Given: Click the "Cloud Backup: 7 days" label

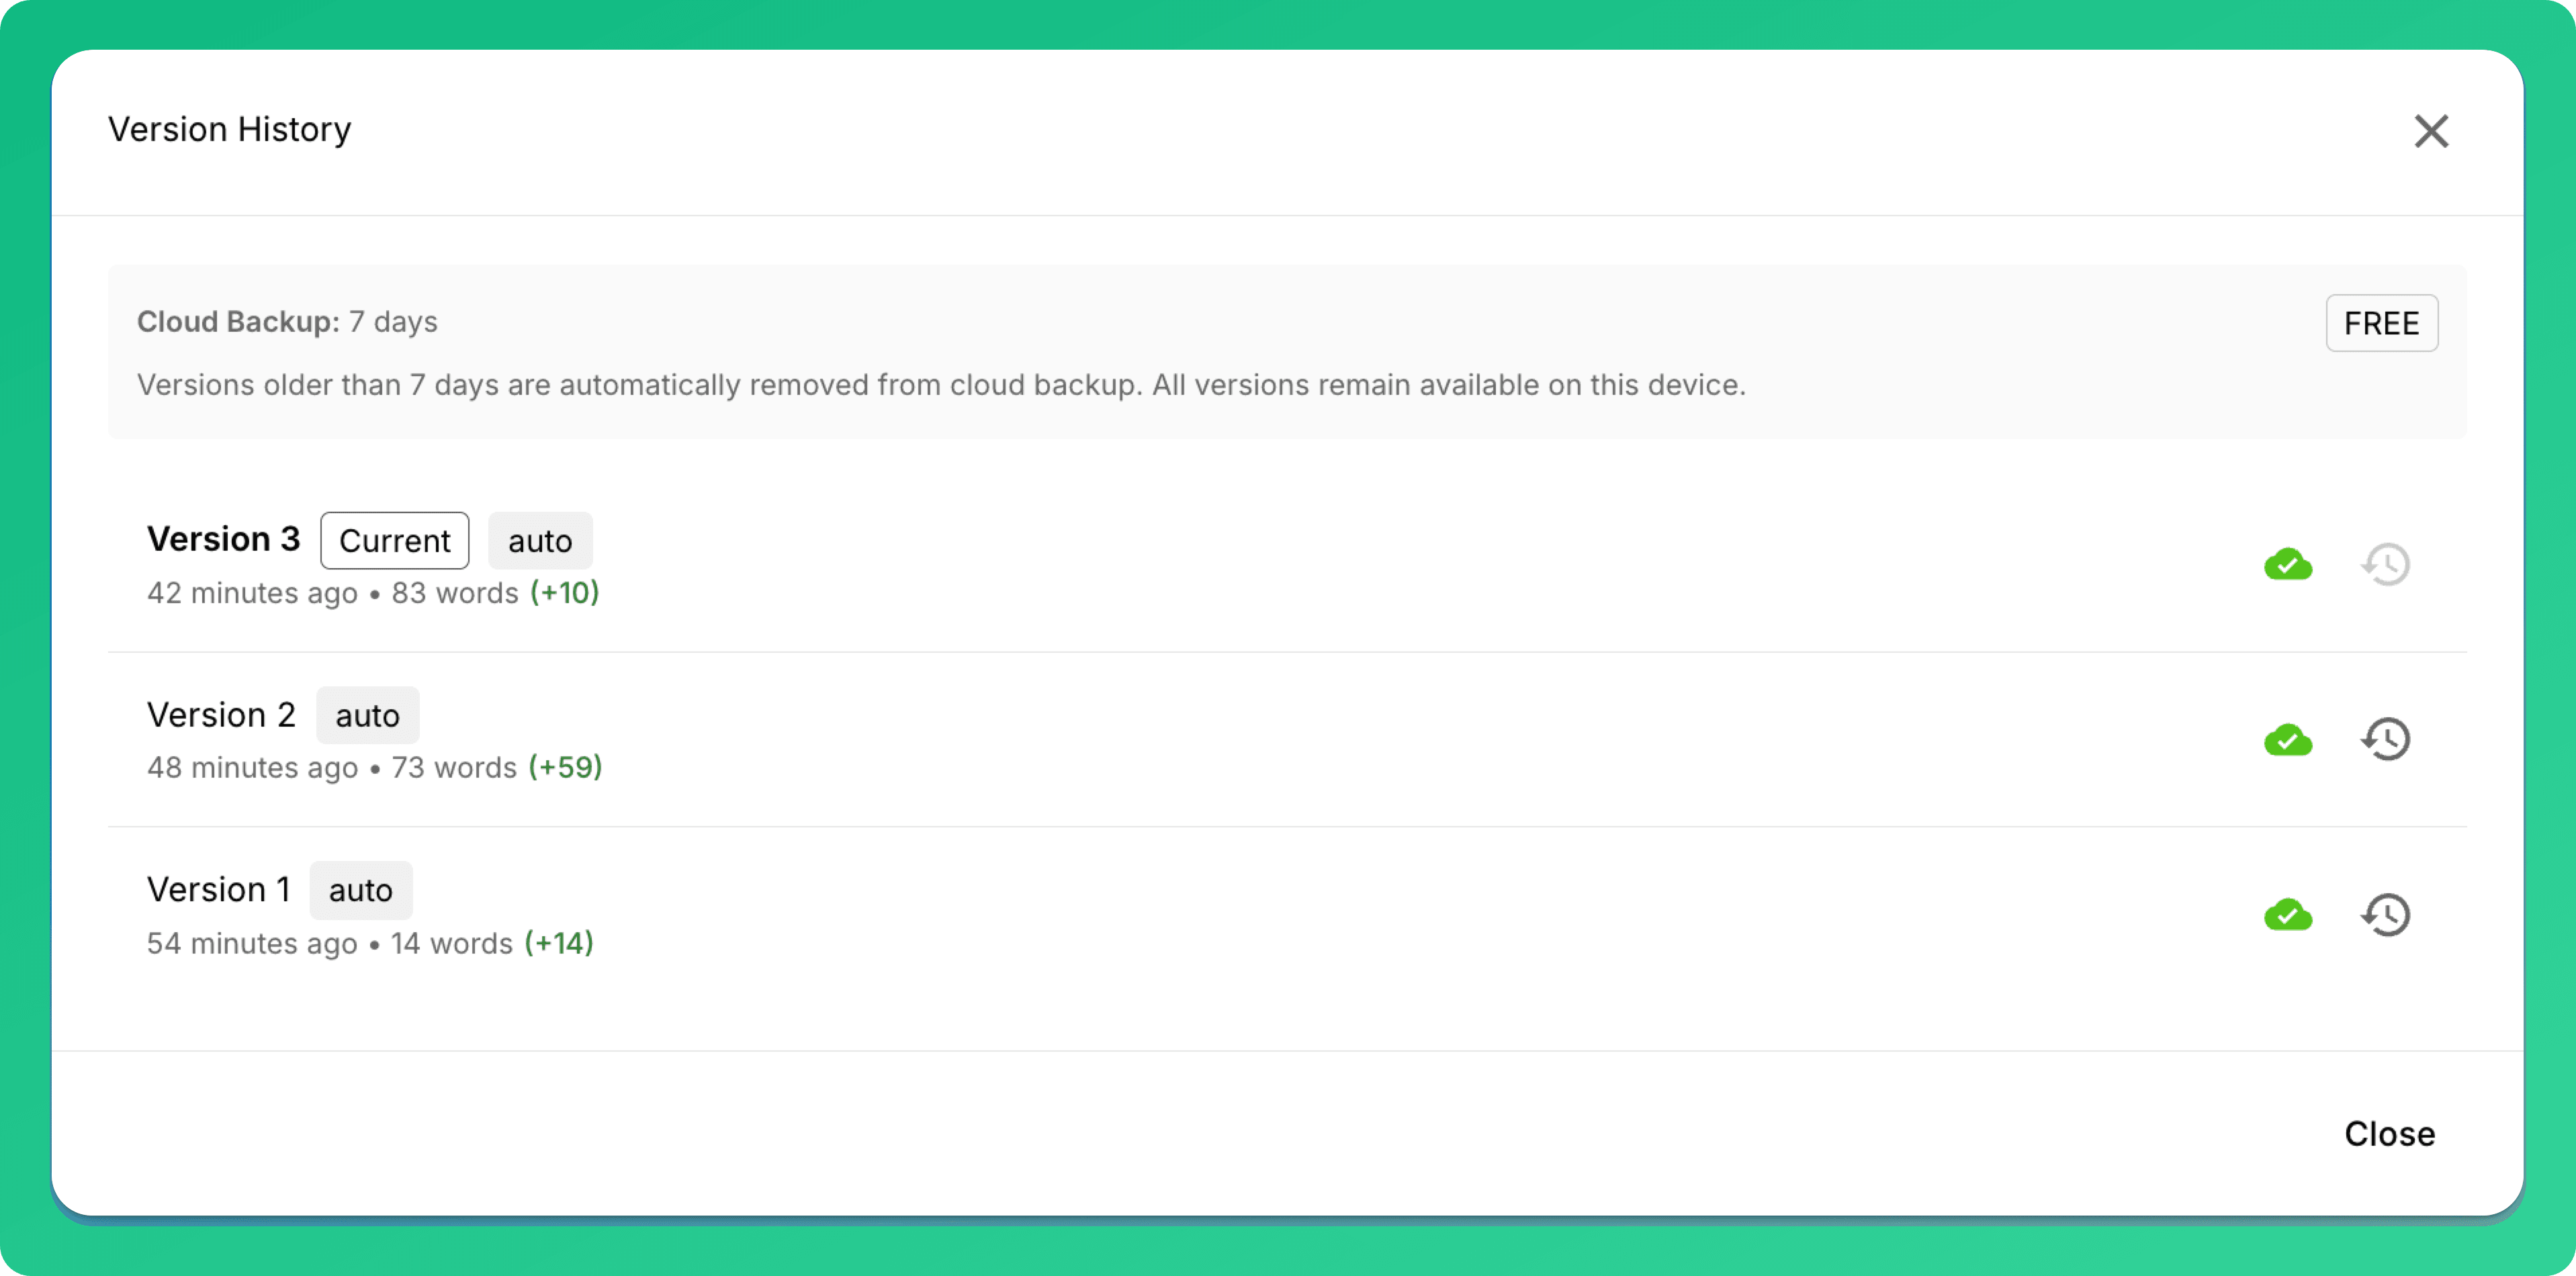Looking at the screenshot, I should coord(287,322).
